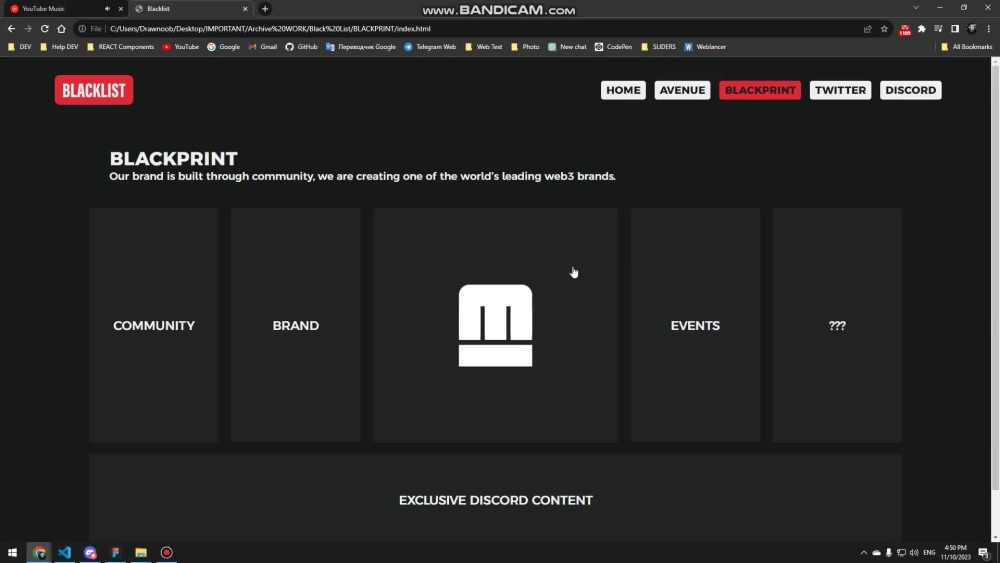Show hidden system tray icons
The image size is (1000, 563).
click(x=864, y=553)
